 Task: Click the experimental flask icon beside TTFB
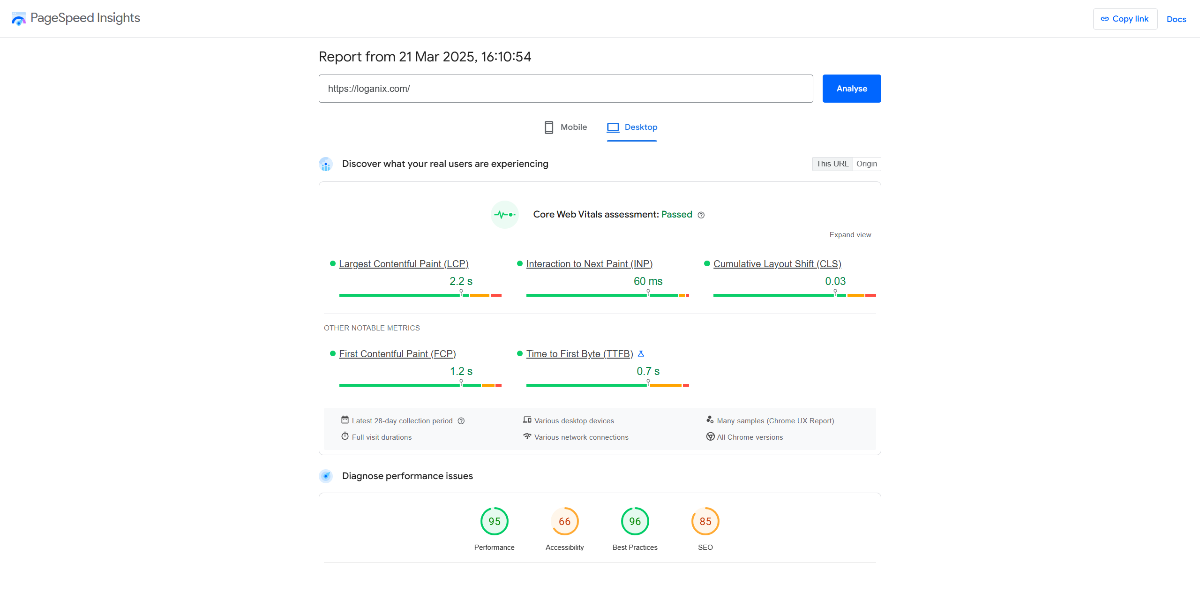[x=641, y=354]
